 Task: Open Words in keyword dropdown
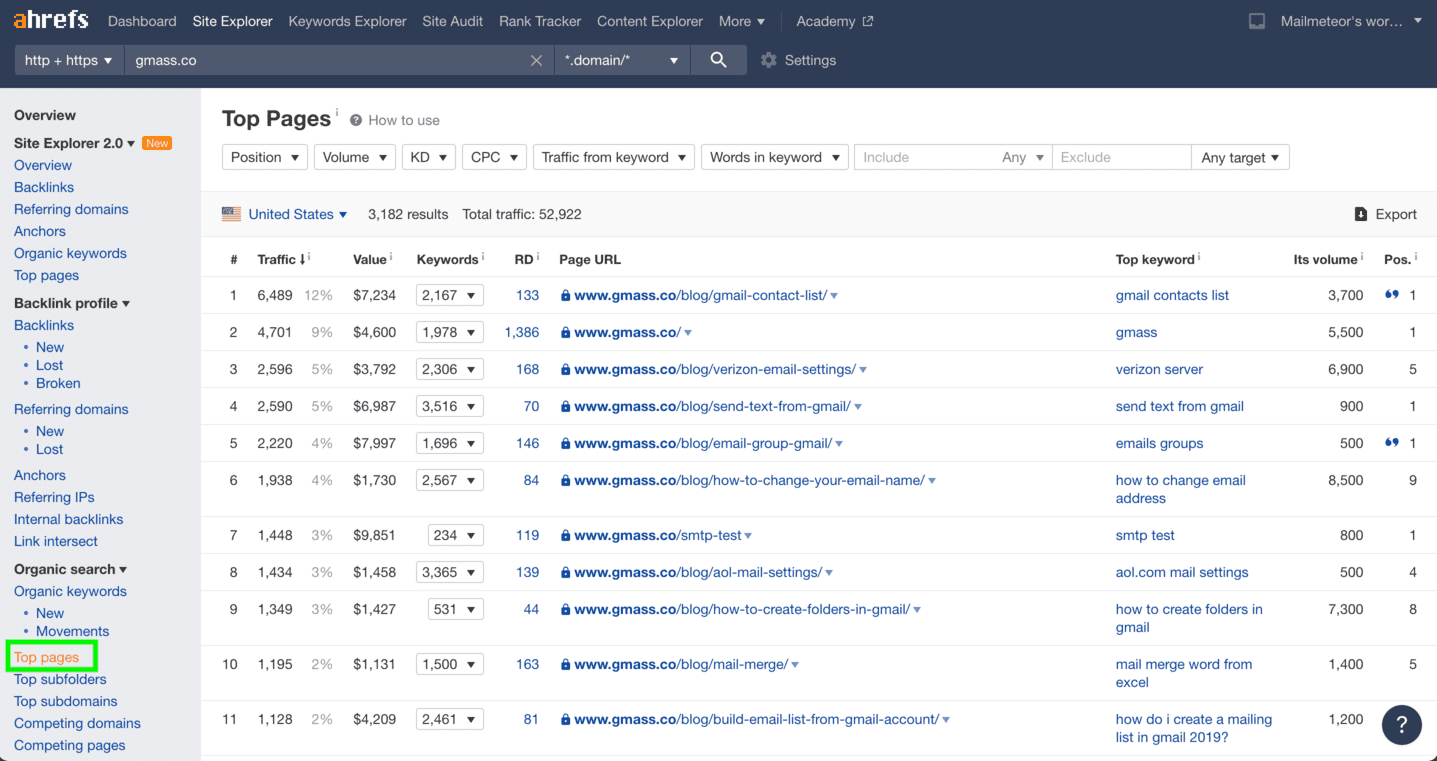tap(775, 157)
